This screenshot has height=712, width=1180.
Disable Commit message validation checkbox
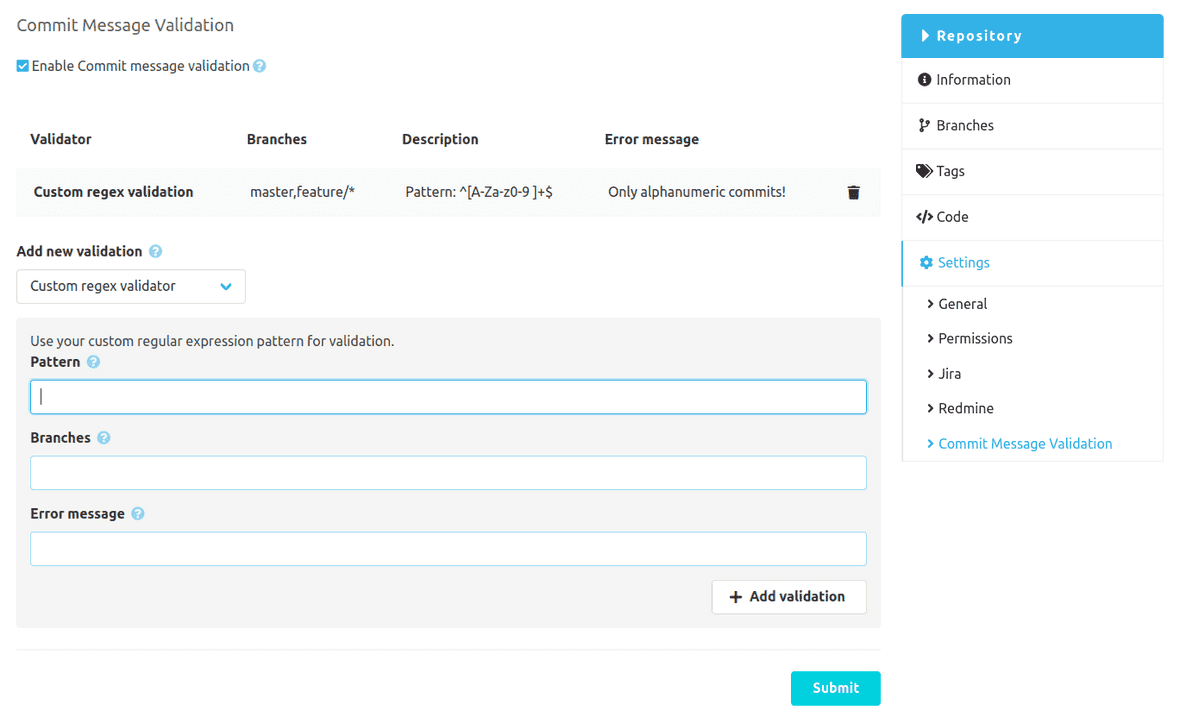[x=21, y=65]
